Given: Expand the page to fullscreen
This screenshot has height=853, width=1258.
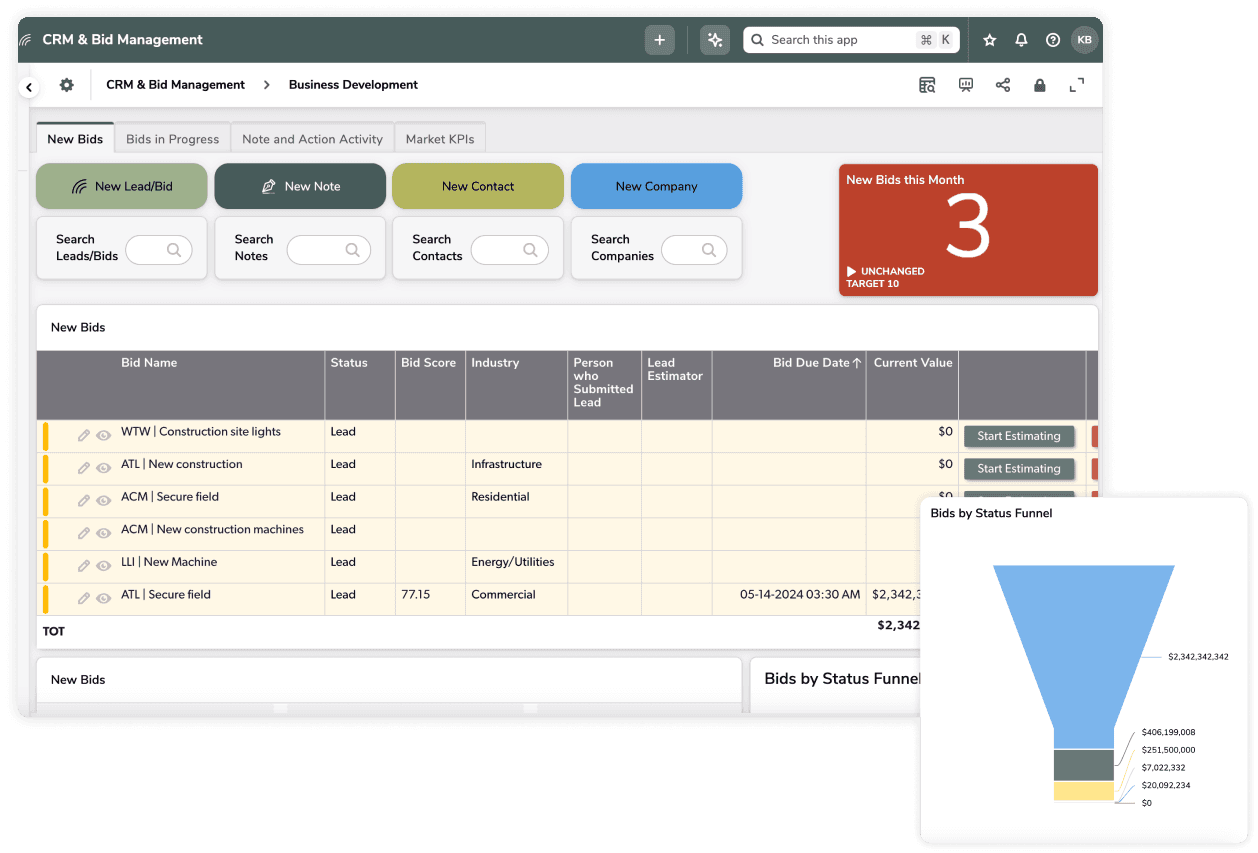Looking at the screenshot, I should [x=1077, y=85].
